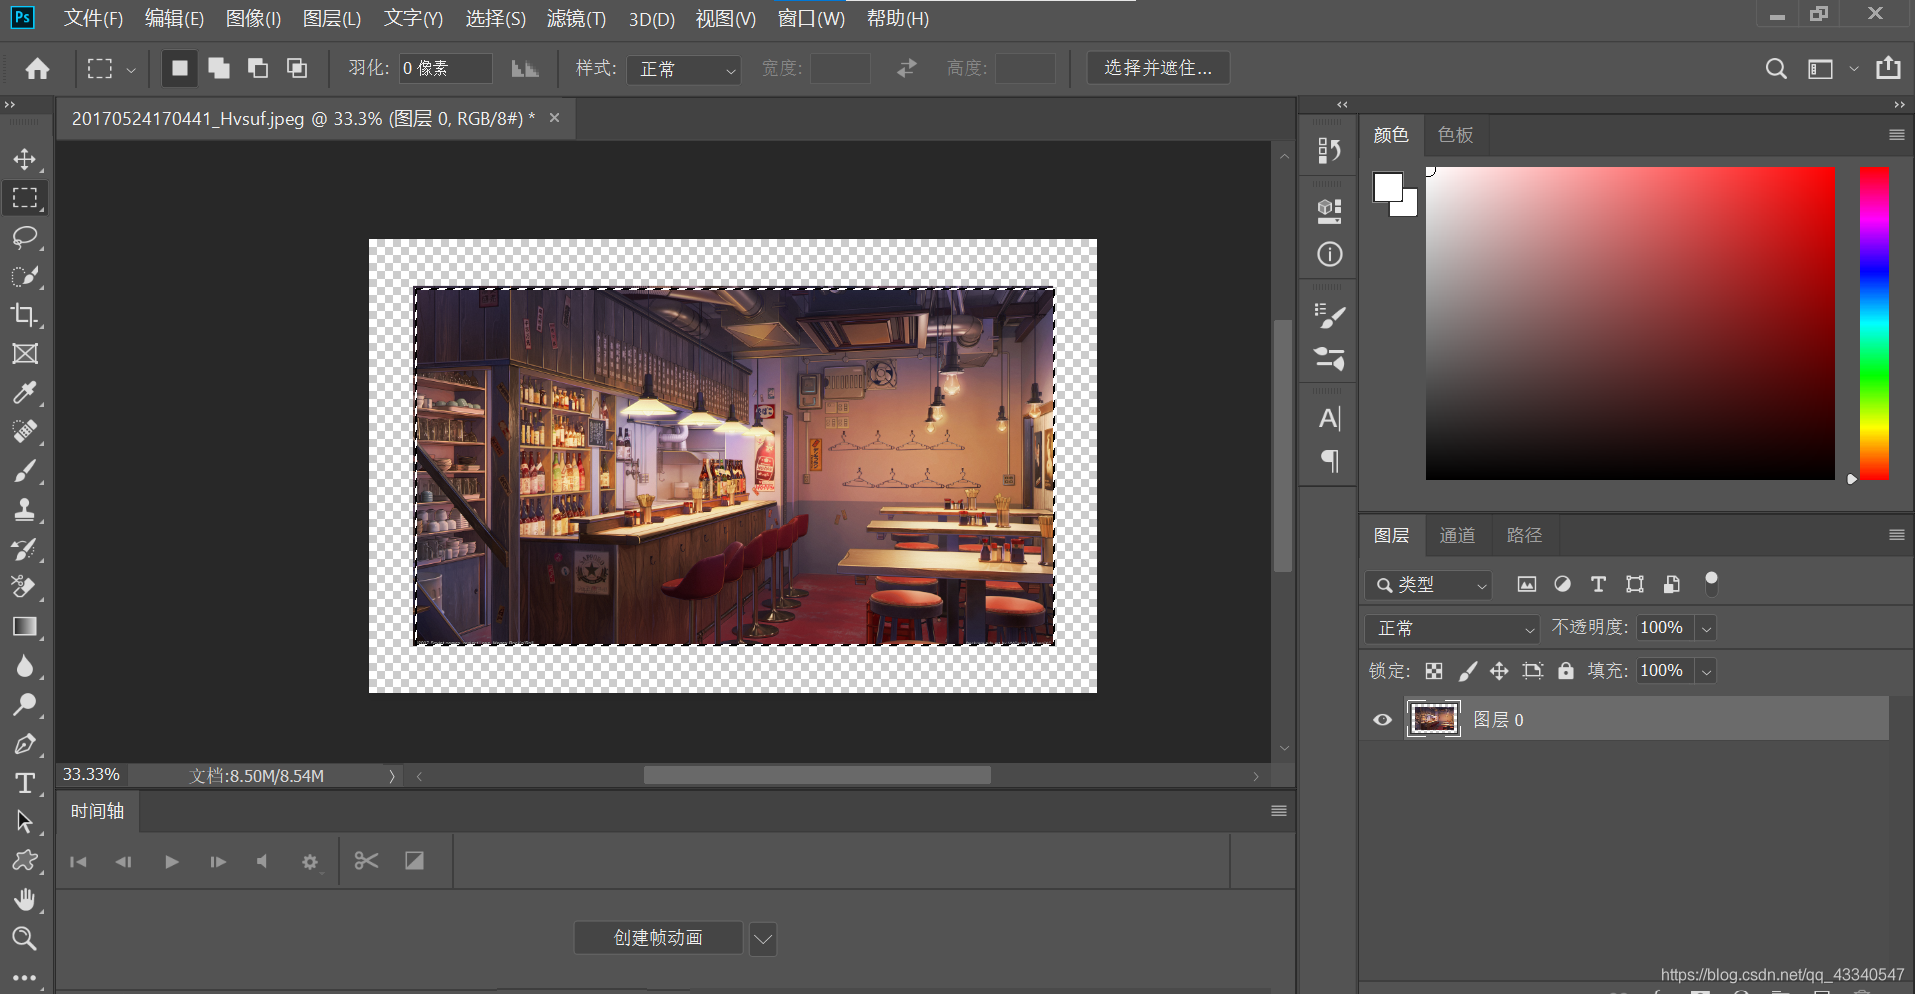Click the foreground color swatch
Viewport: 1915px width, 994px height.
click(1388, 187)
